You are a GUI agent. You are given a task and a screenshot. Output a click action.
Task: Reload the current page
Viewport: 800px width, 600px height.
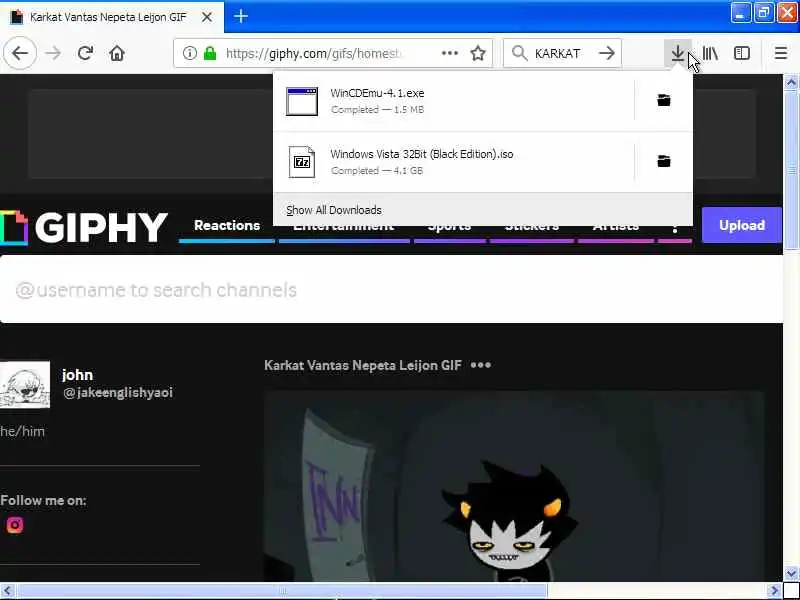click(85, 53)
